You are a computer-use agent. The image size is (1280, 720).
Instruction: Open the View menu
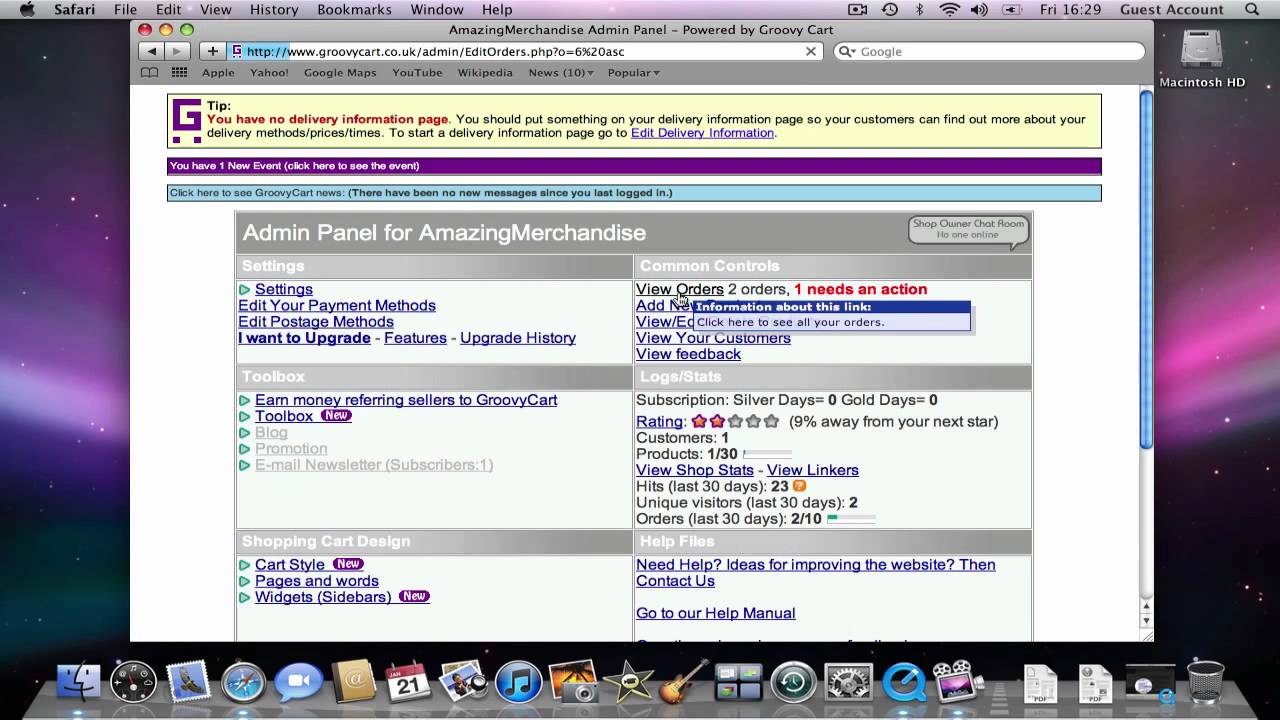pos(215,9)
